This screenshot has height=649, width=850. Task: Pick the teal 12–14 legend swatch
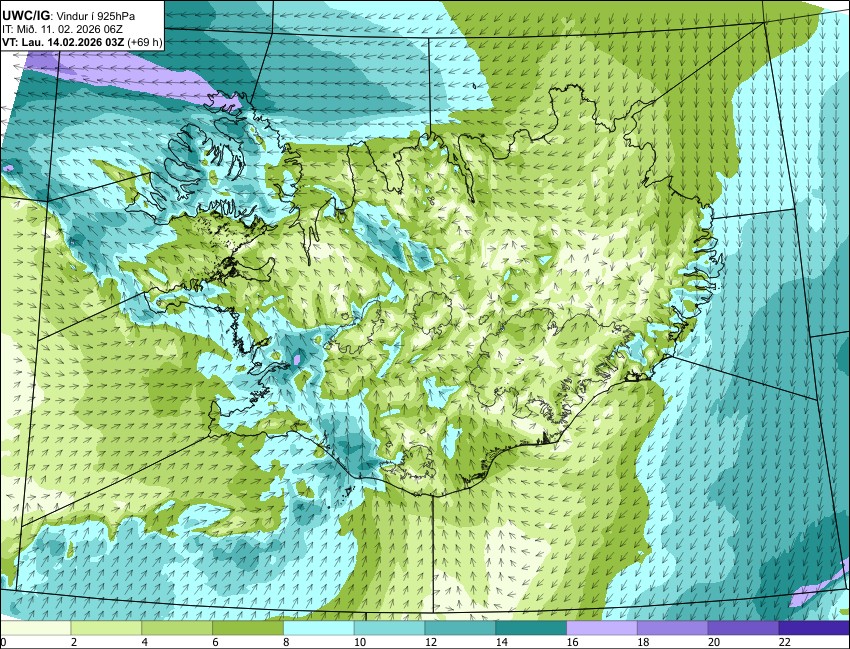pyautogui.click(x=460, y=628)
